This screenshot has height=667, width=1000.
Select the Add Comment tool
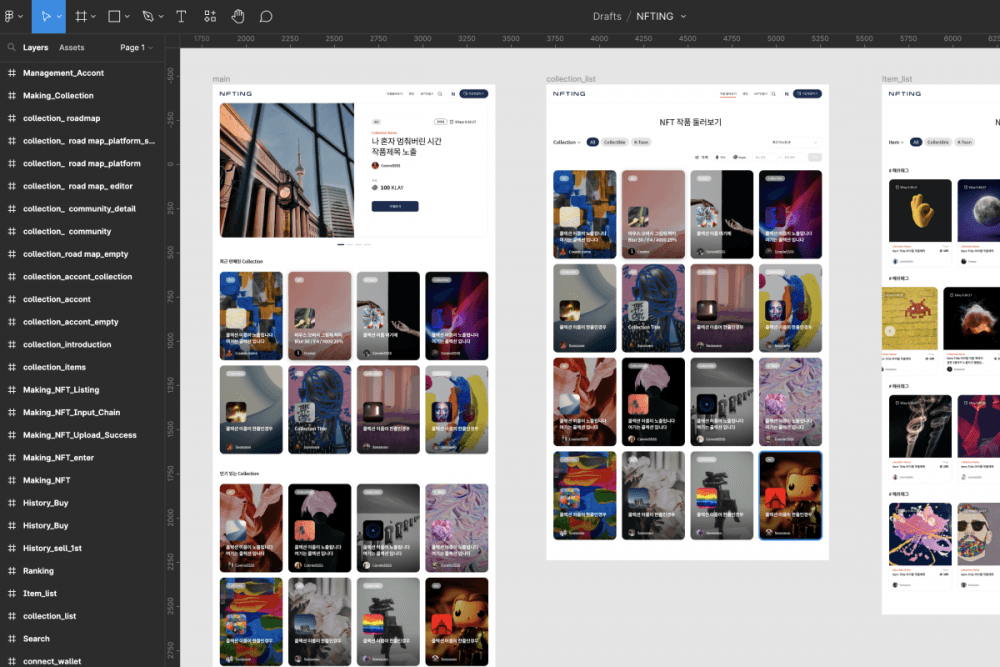266,16
